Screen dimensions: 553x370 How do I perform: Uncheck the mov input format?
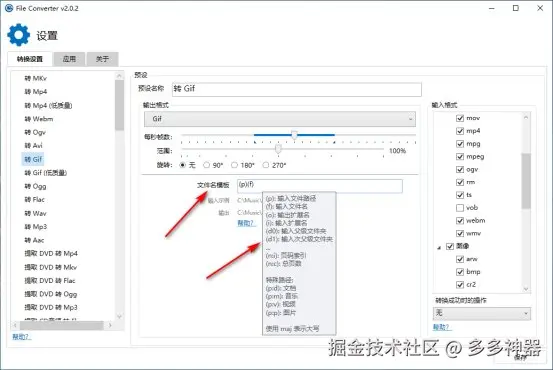click(x=460, y=118)
